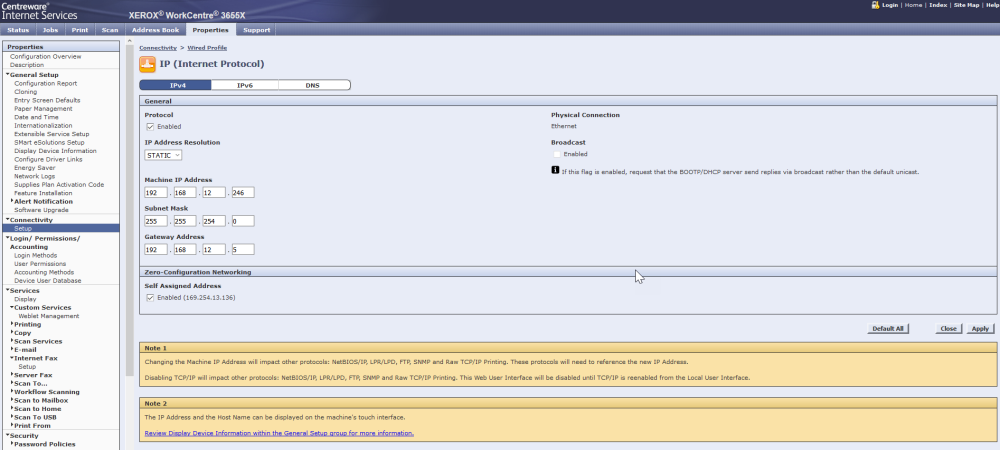Open the IP Address Resolution STATIC dropdown
The image size is (1000, 450).
(x=163, y=155)
